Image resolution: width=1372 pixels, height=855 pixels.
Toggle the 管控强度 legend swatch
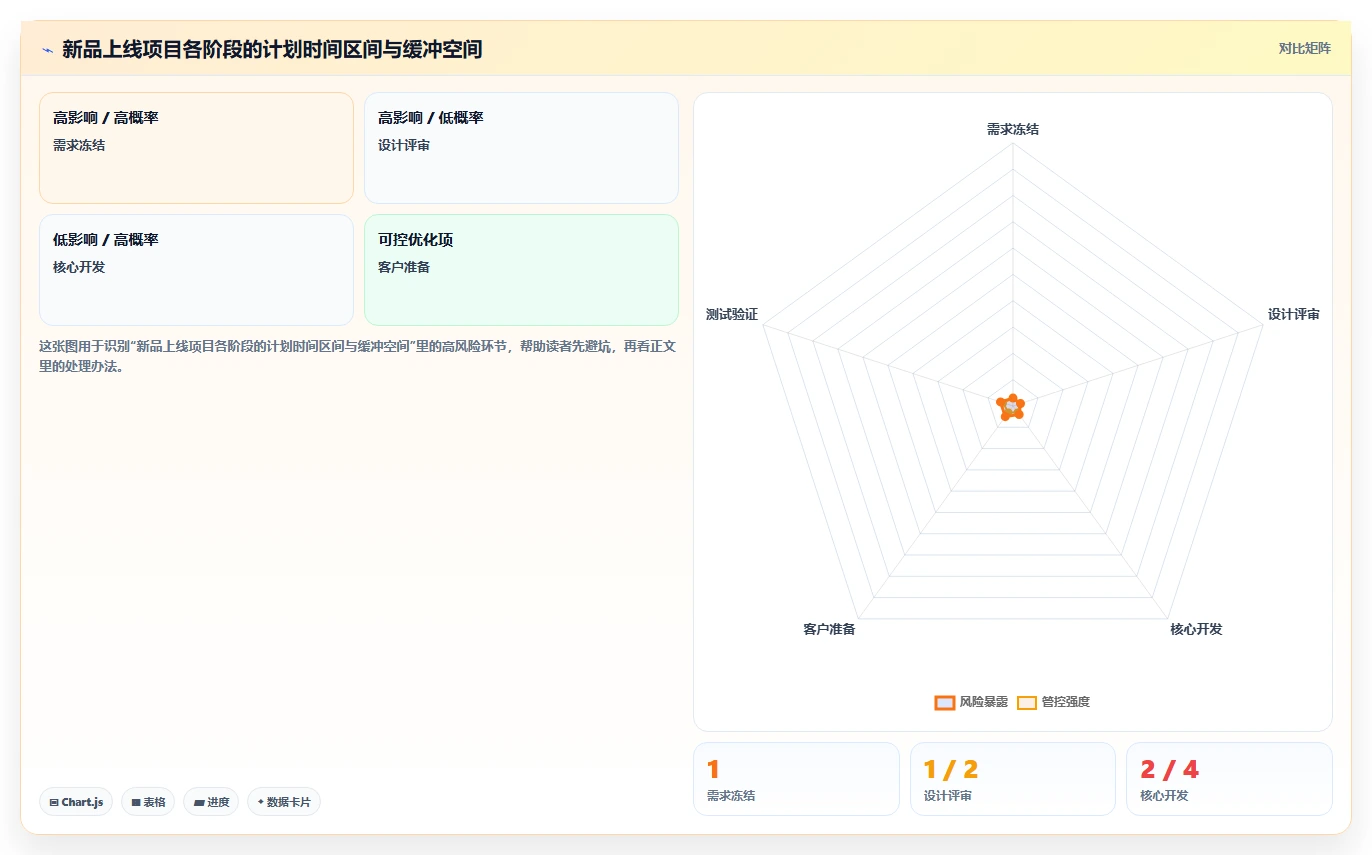[1027, 702]
